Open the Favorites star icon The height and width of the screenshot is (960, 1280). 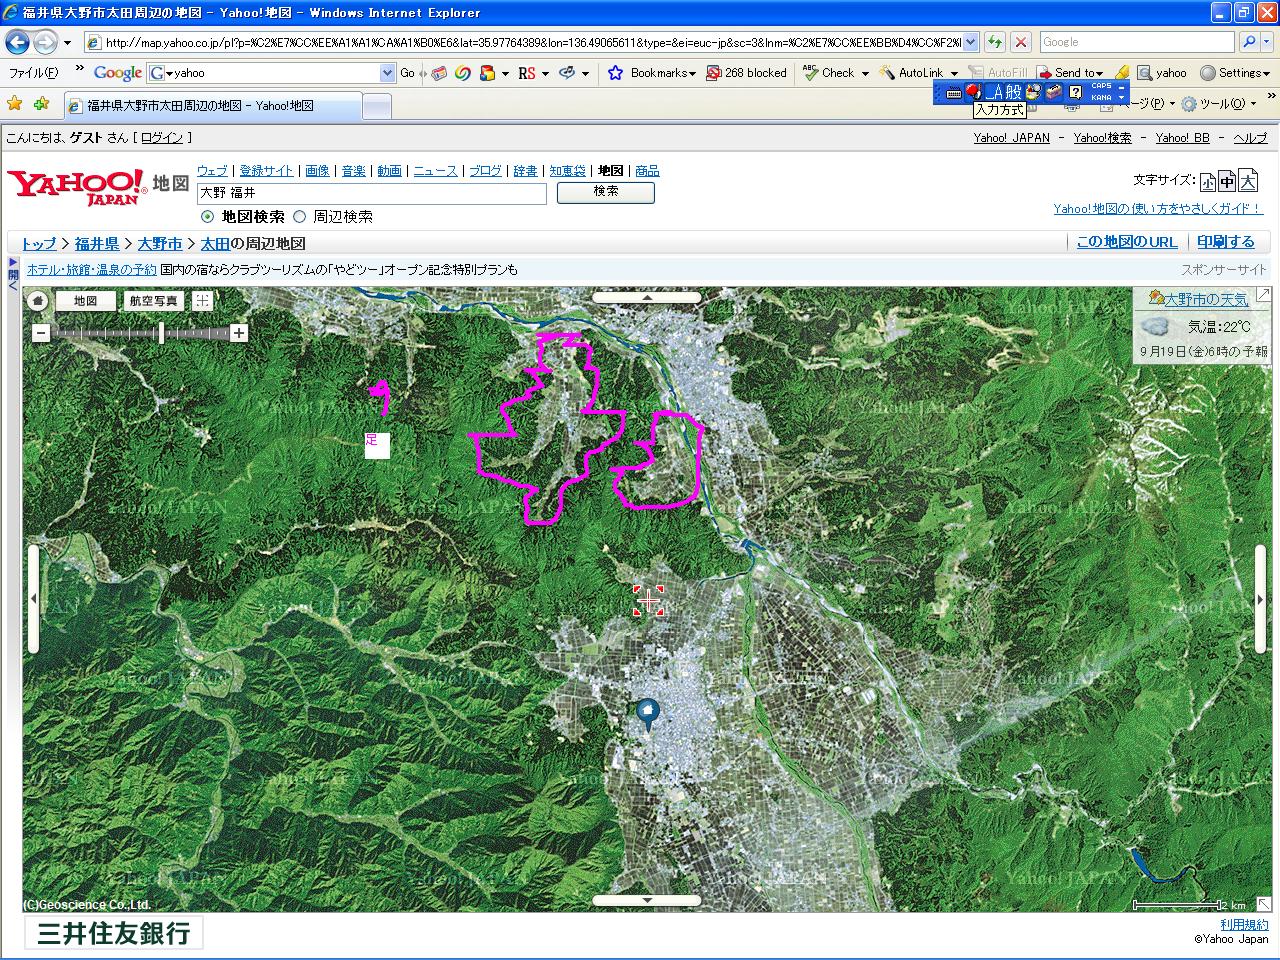tap(15, 104)
